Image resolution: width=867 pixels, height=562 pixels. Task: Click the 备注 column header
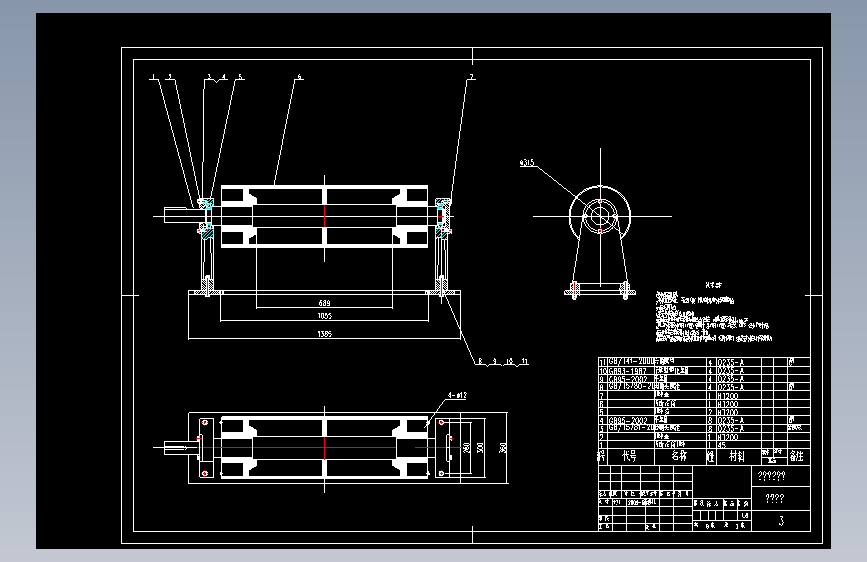coord(797,456)
